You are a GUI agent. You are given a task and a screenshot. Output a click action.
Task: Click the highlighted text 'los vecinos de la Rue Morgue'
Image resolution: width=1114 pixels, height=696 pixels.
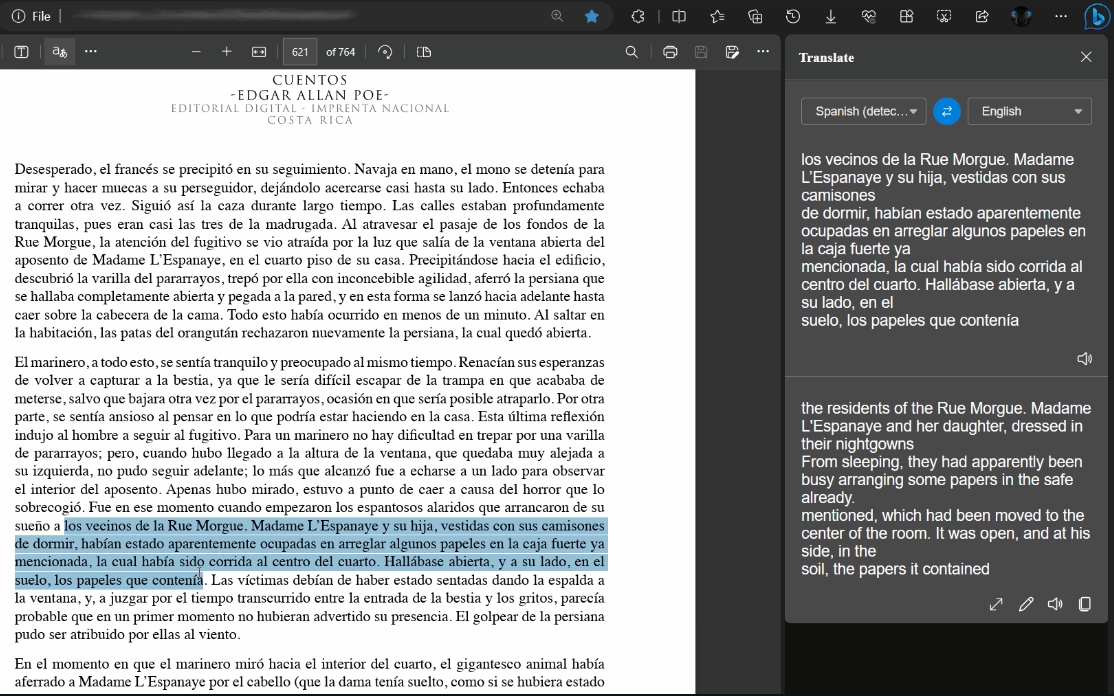click(x=154, y=526)
